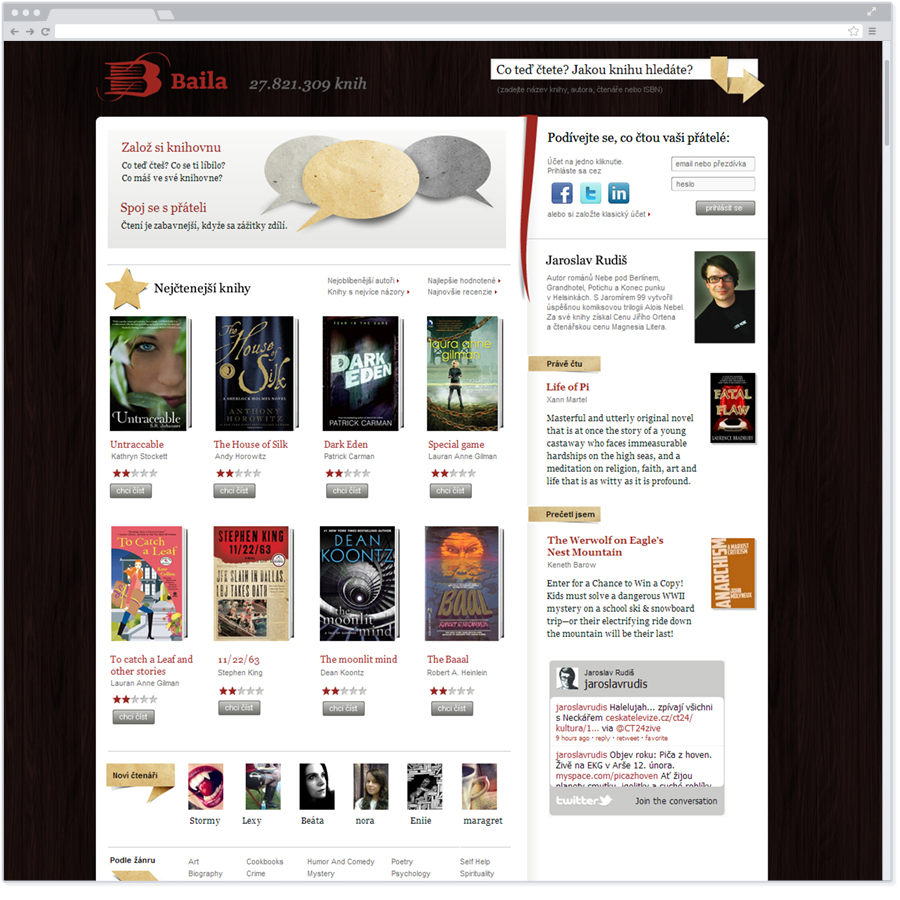This screenshot has height=900, width=900.
Task: Select the Cookbooks genre link
Action: point(265,862)
